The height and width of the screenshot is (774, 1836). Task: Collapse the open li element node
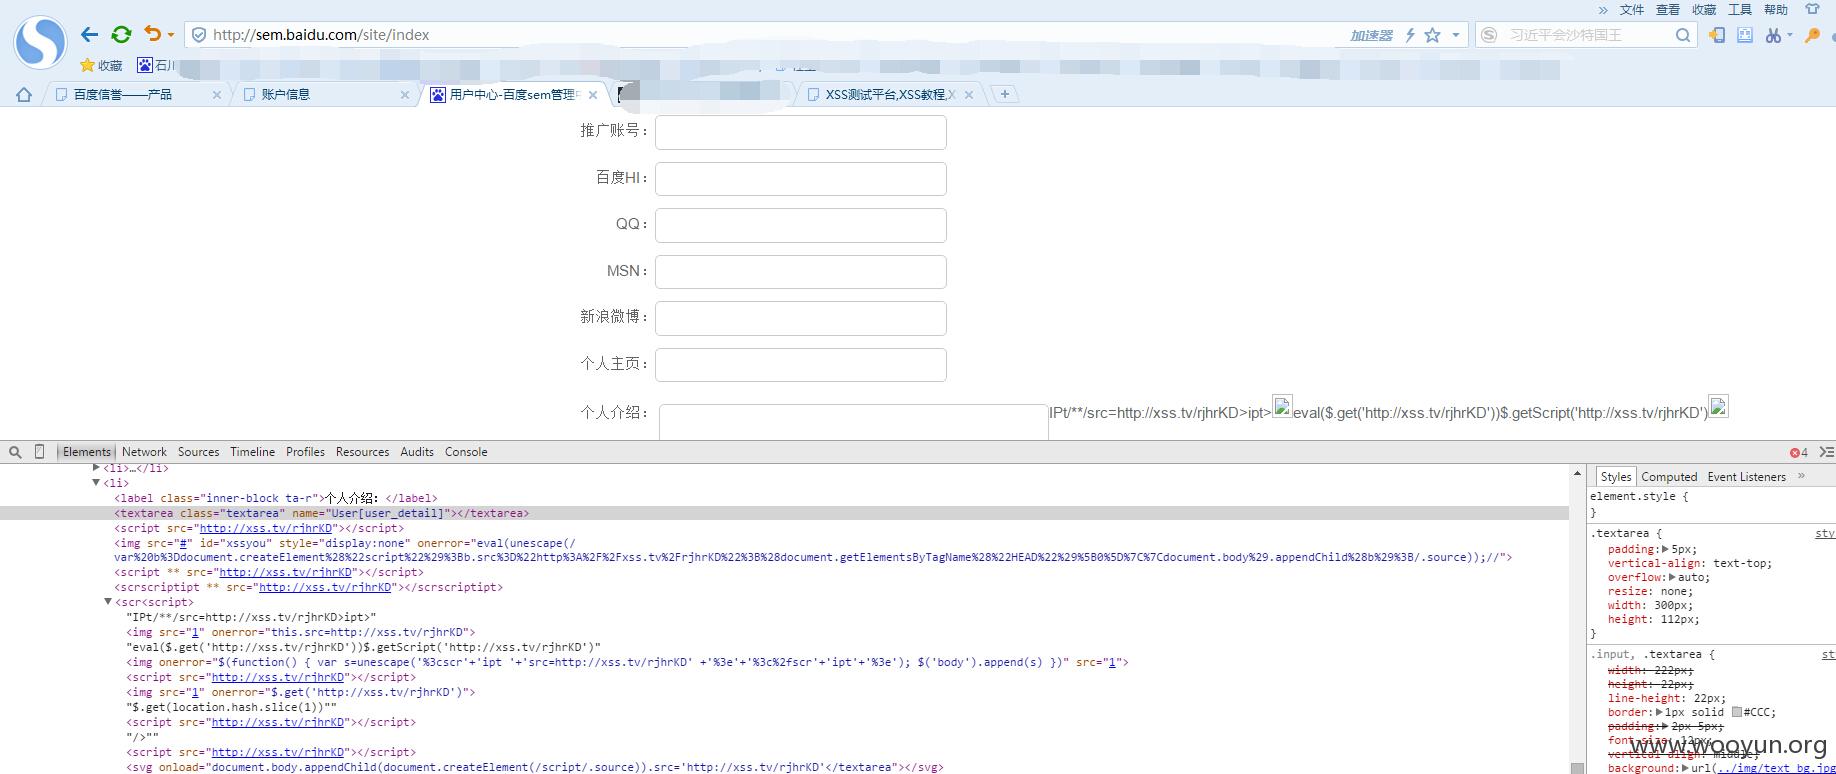(96, 483)
